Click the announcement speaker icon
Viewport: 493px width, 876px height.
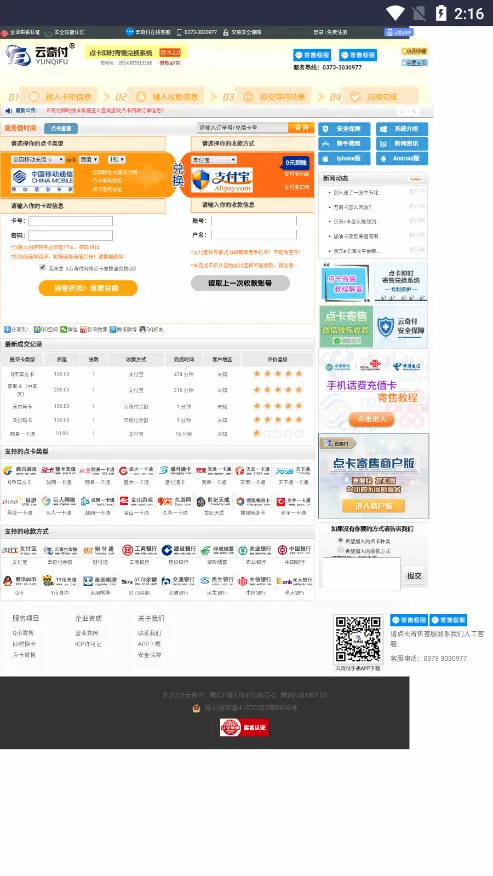(x=8, y=111)
